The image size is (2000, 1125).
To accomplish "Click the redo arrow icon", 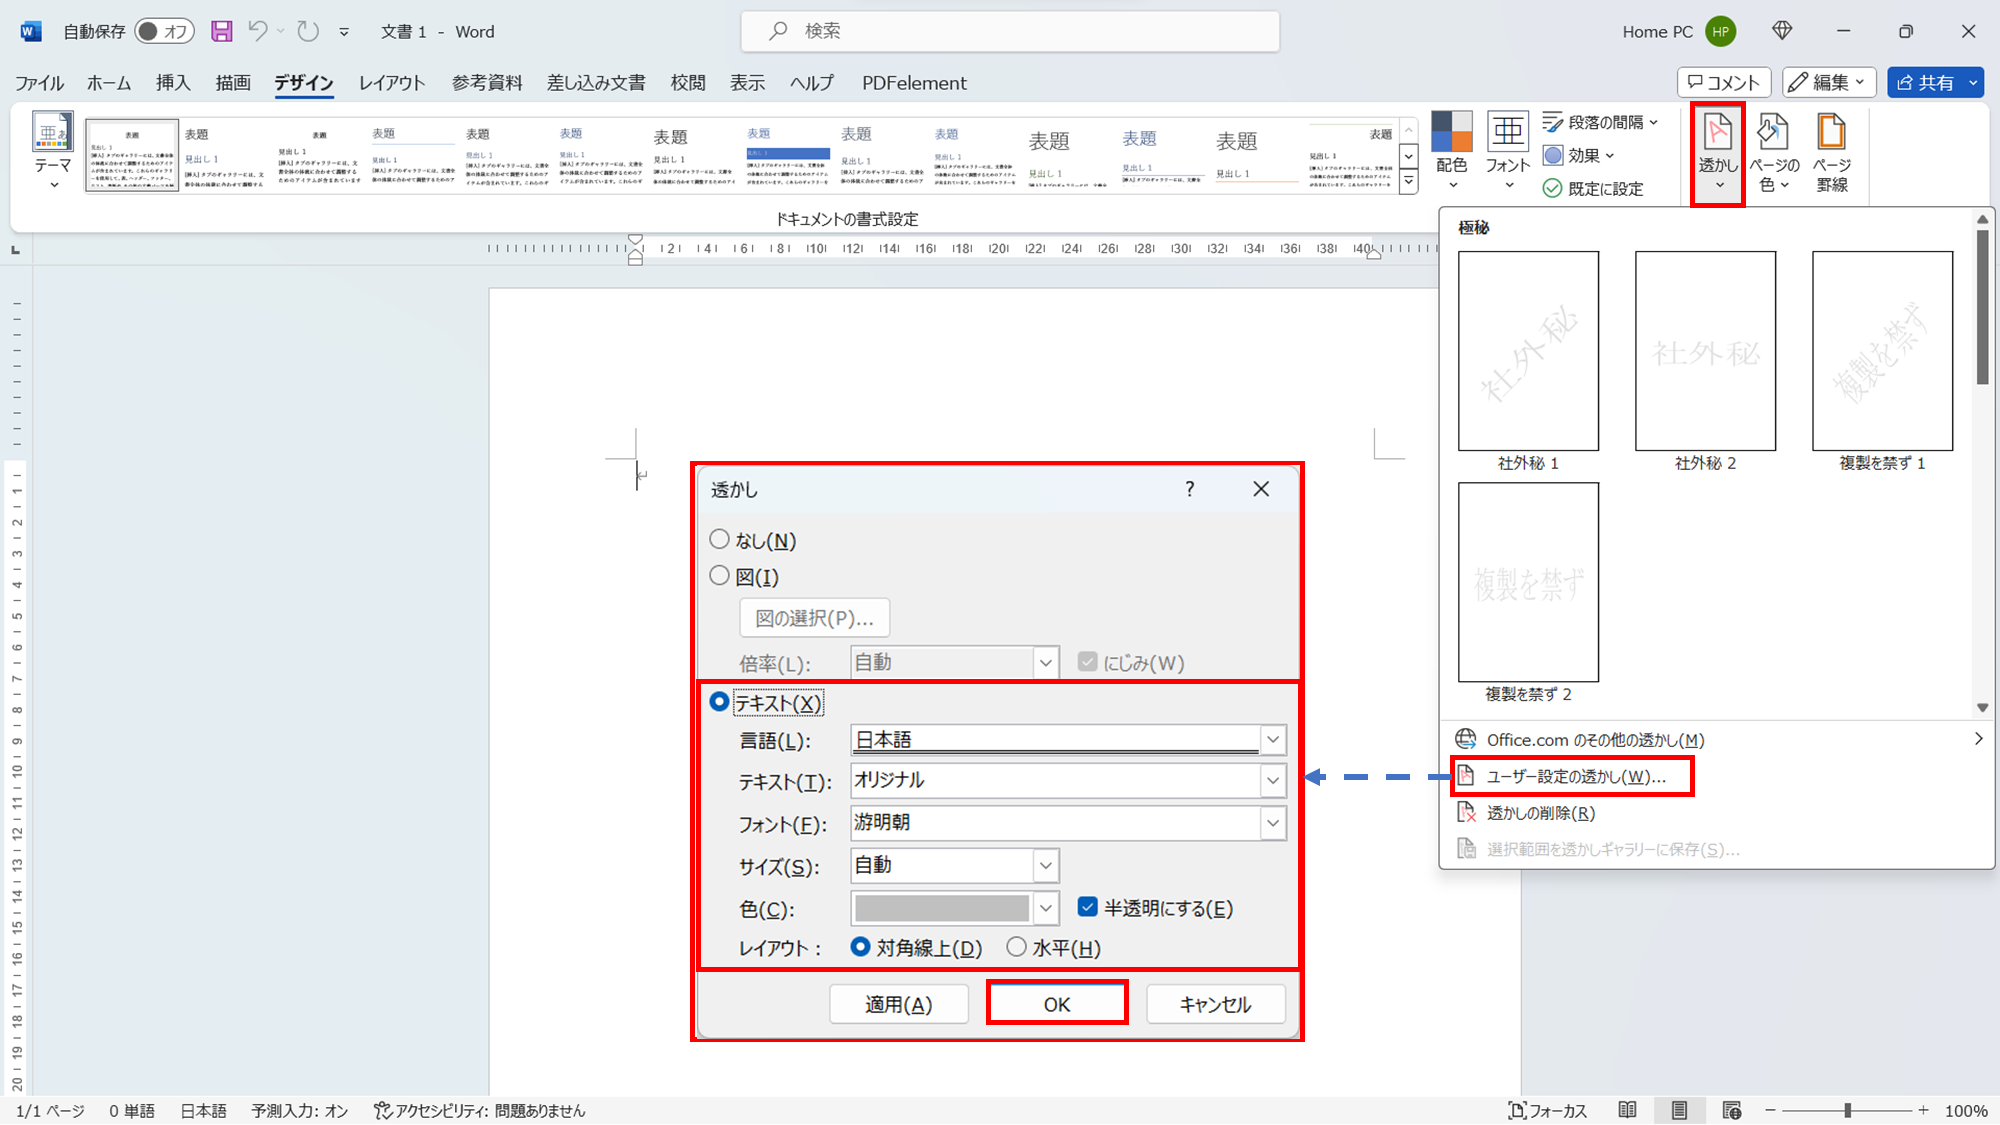I will tap(309, 31).
